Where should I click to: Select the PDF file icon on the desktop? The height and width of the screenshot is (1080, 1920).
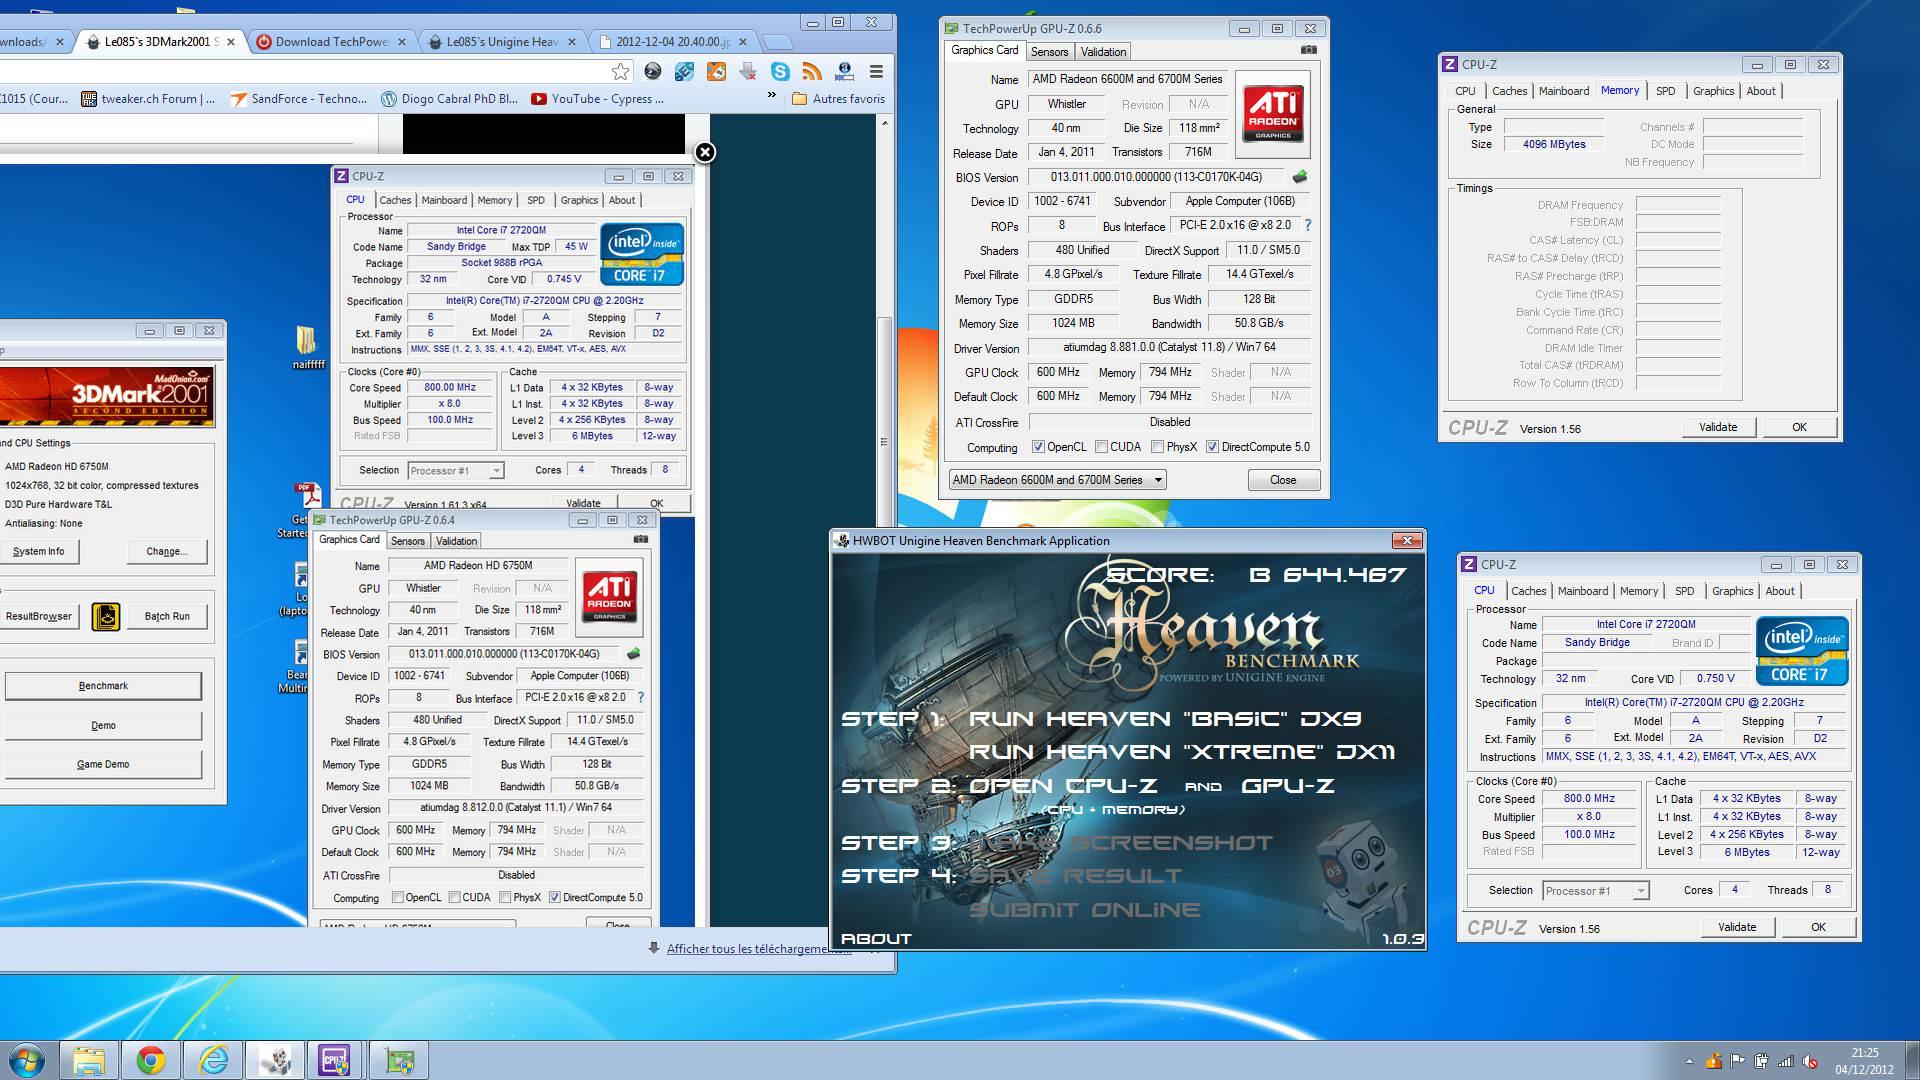(x=307, y=495)
